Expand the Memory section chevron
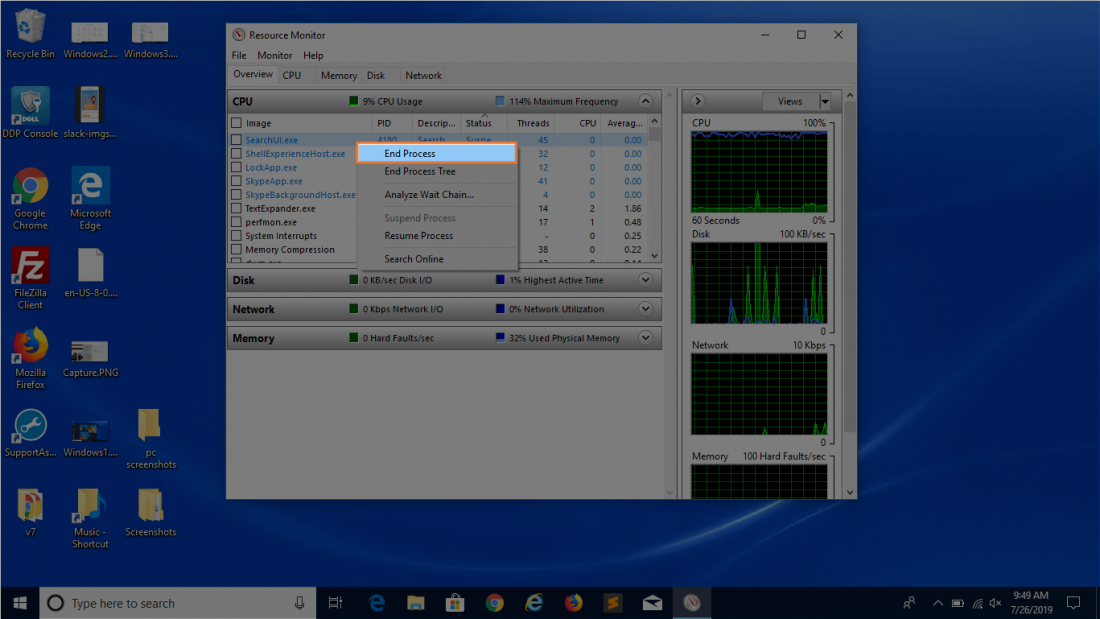The image size is (1100, 619). click(x=645, y=338)
